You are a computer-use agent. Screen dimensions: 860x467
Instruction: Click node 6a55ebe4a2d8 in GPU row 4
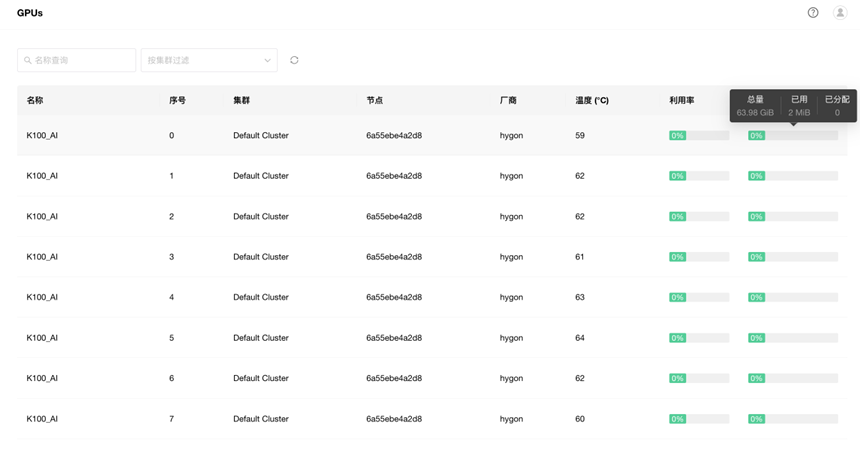coord(394,297)
